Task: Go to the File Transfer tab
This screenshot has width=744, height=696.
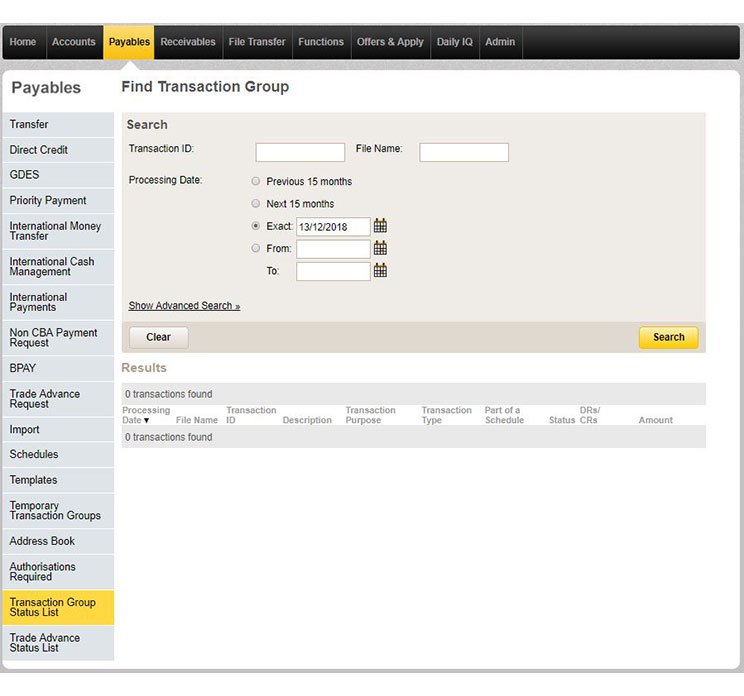Action: coord(257,42)
